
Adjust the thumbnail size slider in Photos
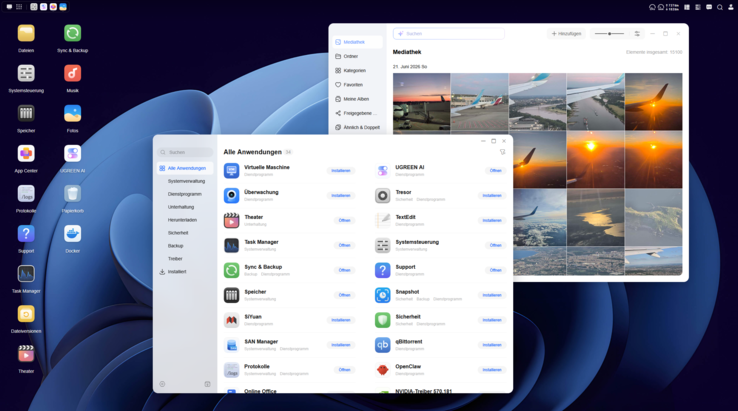pyautogui.click(x=610, y=33)
